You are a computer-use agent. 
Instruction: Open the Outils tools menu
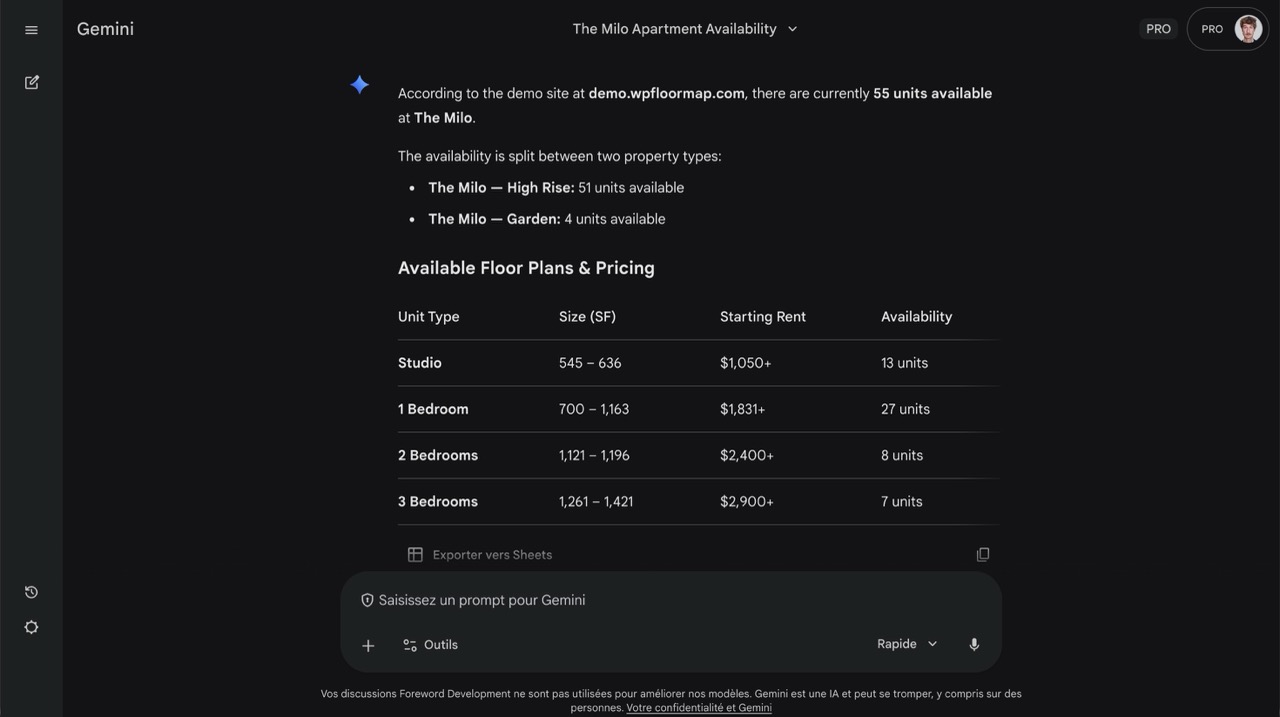click(x=430, y=644)
